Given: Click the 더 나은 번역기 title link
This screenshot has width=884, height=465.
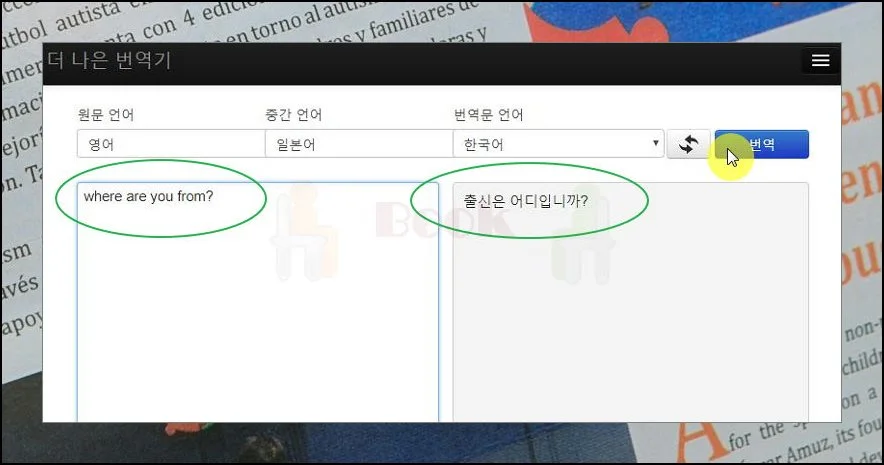Looking at the screenshot, I should [x=110, y=61].
